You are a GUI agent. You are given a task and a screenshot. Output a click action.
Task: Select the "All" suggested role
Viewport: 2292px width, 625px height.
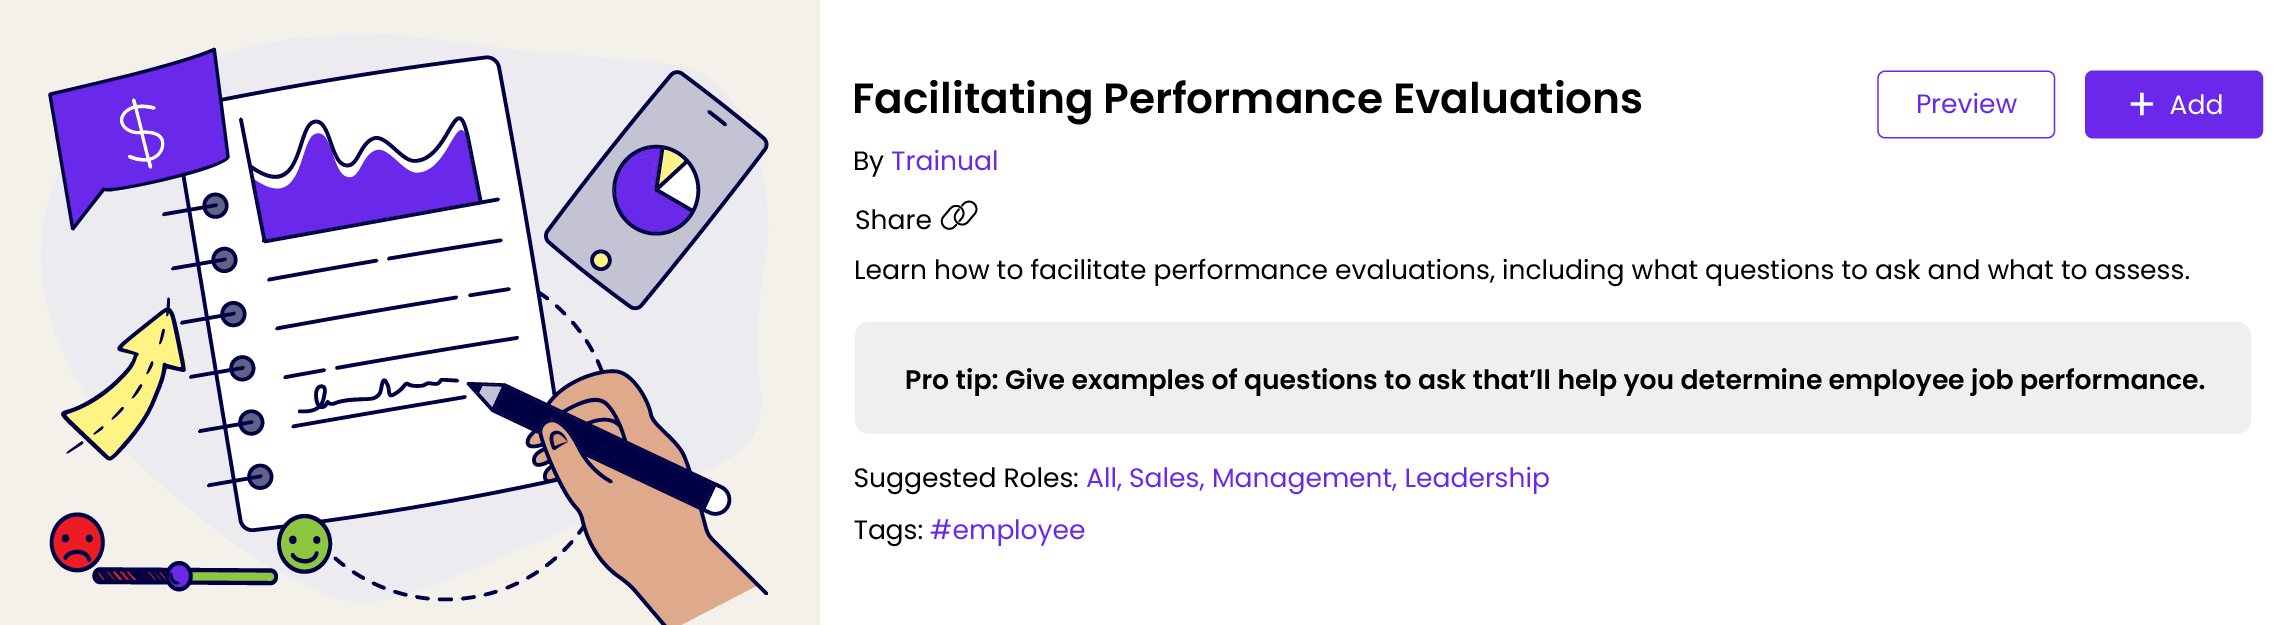coord(1101,479)
